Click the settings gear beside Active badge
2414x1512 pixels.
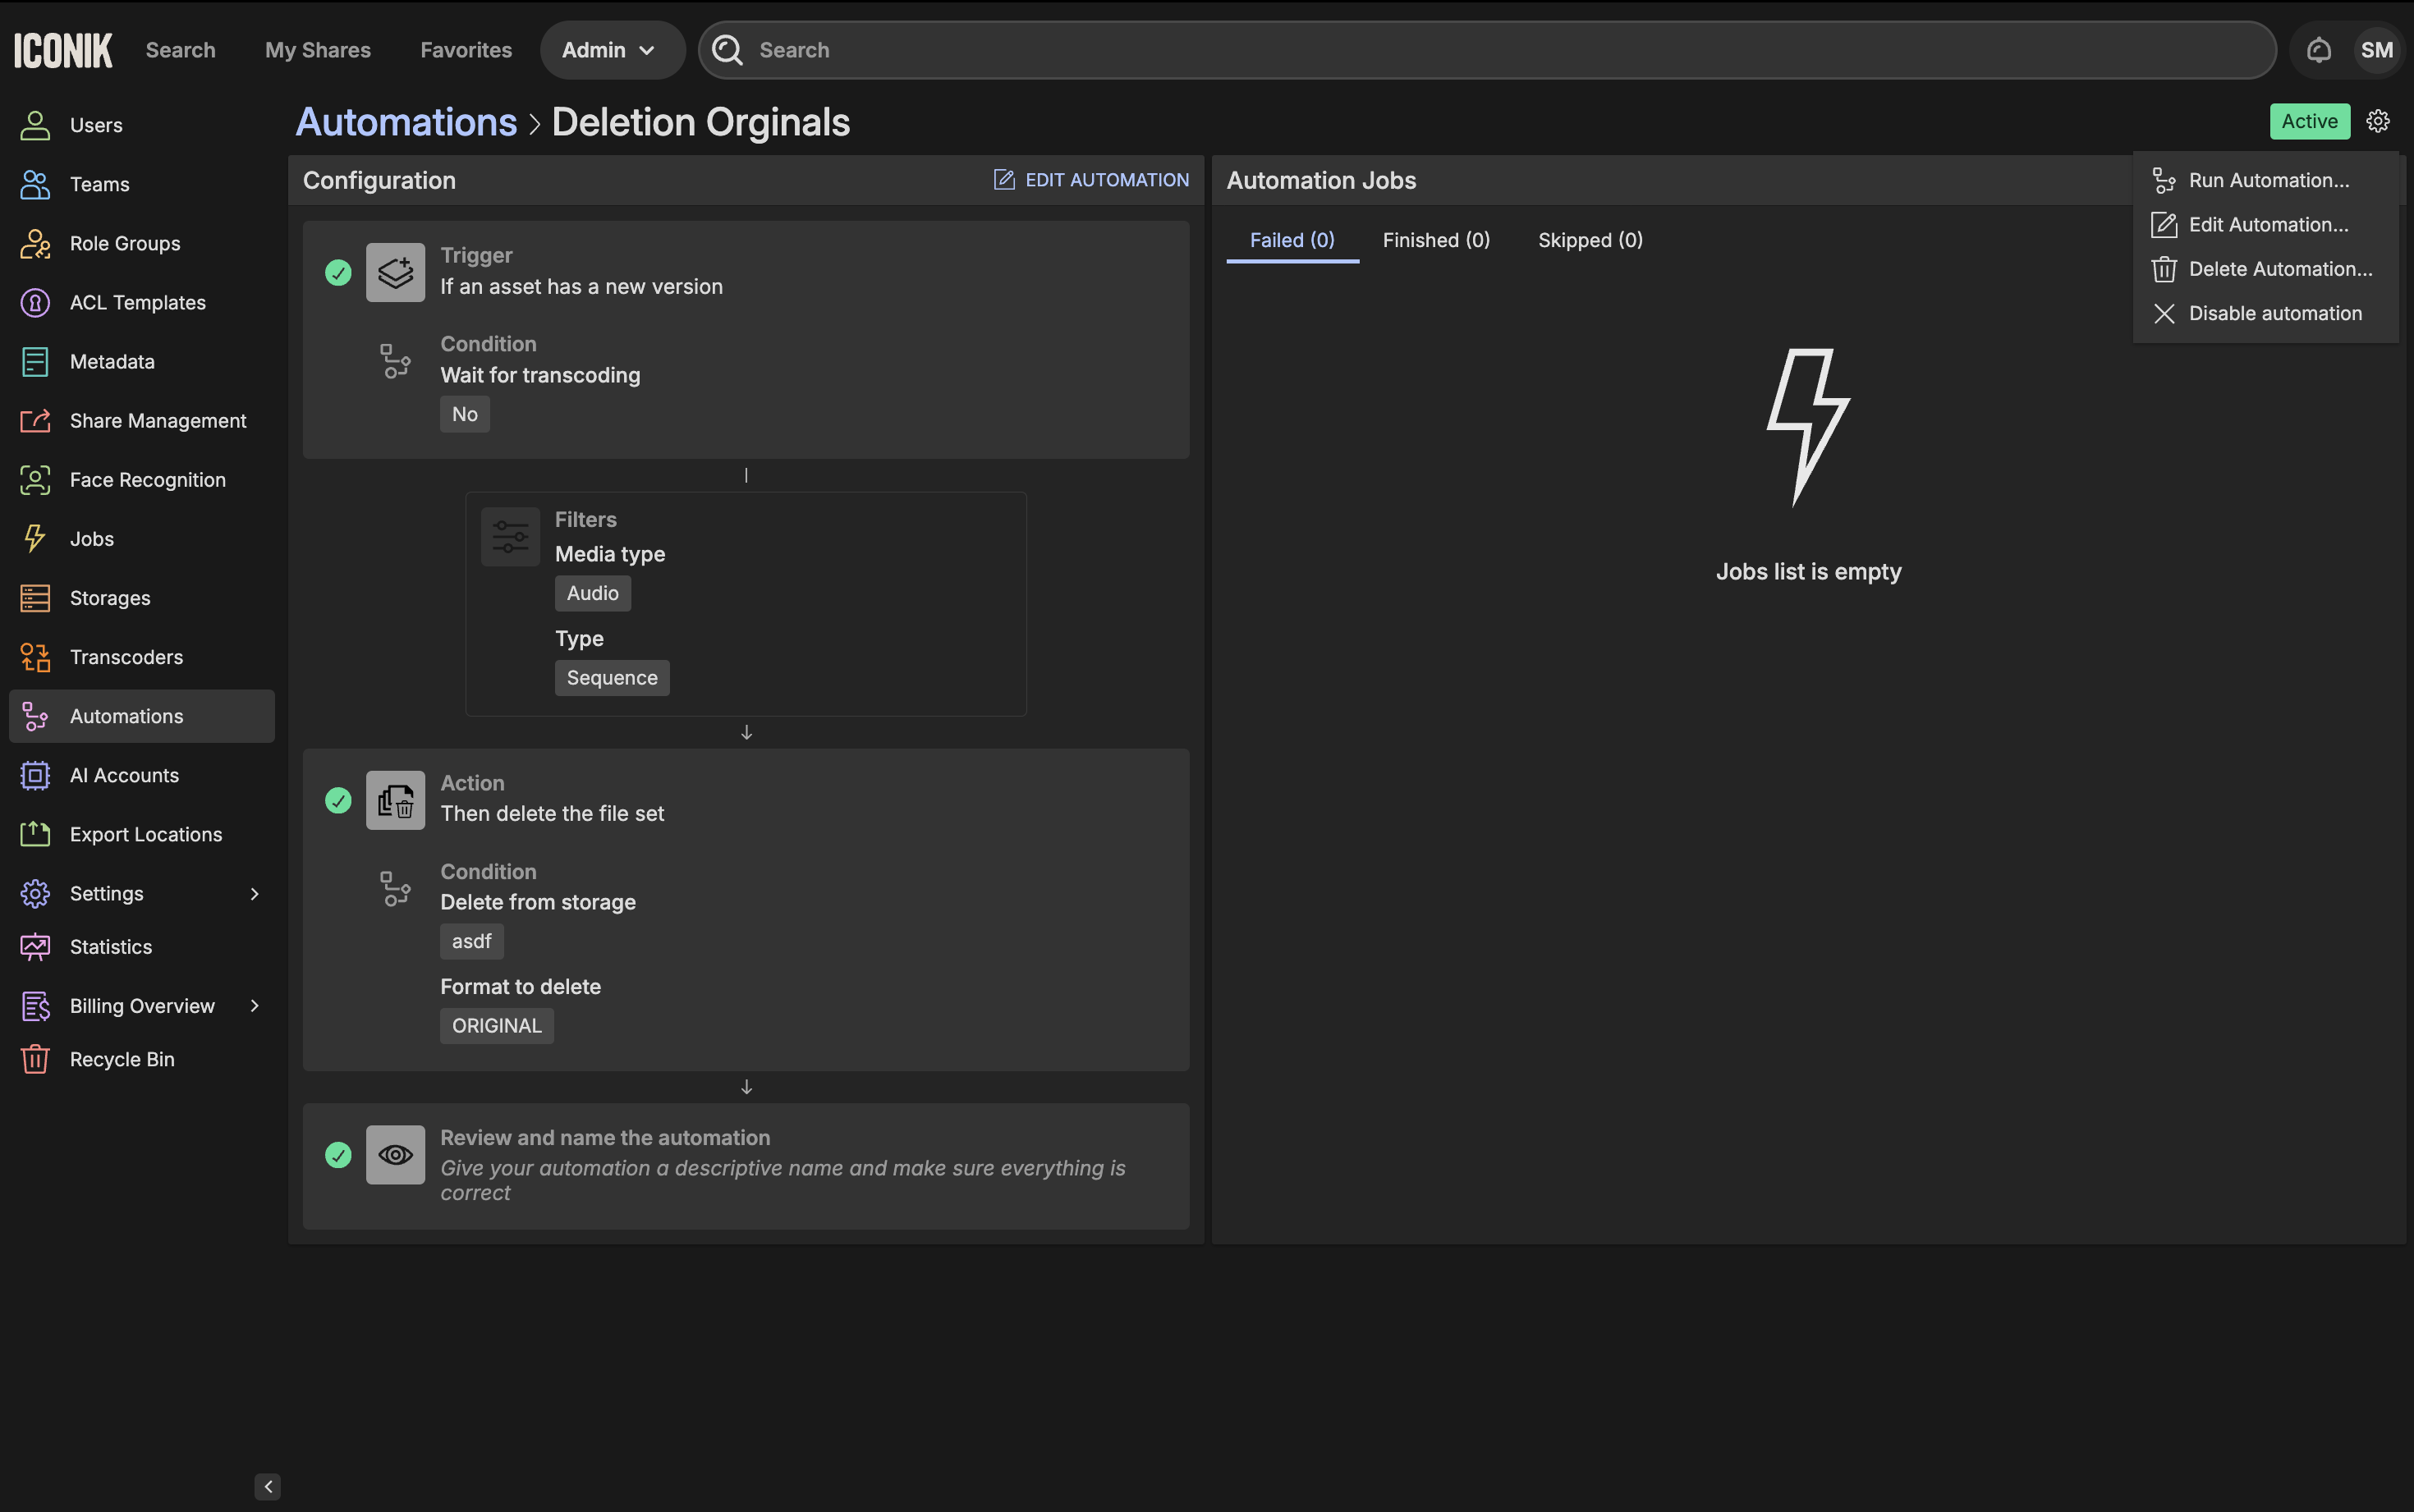click(x=2377, y=121)
